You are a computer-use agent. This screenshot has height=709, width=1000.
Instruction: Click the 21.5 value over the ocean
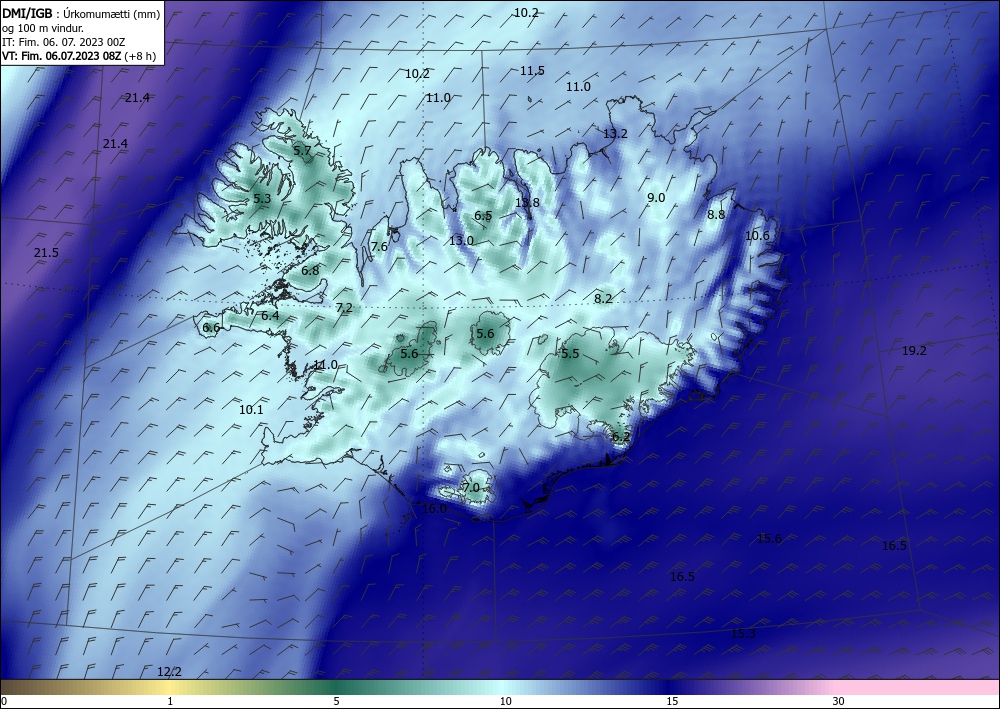(46, 253)
